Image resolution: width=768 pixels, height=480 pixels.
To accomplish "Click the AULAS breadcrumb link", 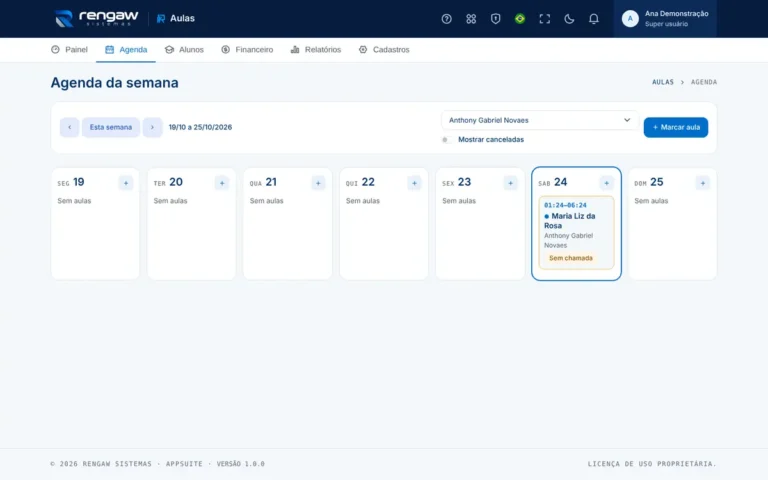I will [663, 82].
